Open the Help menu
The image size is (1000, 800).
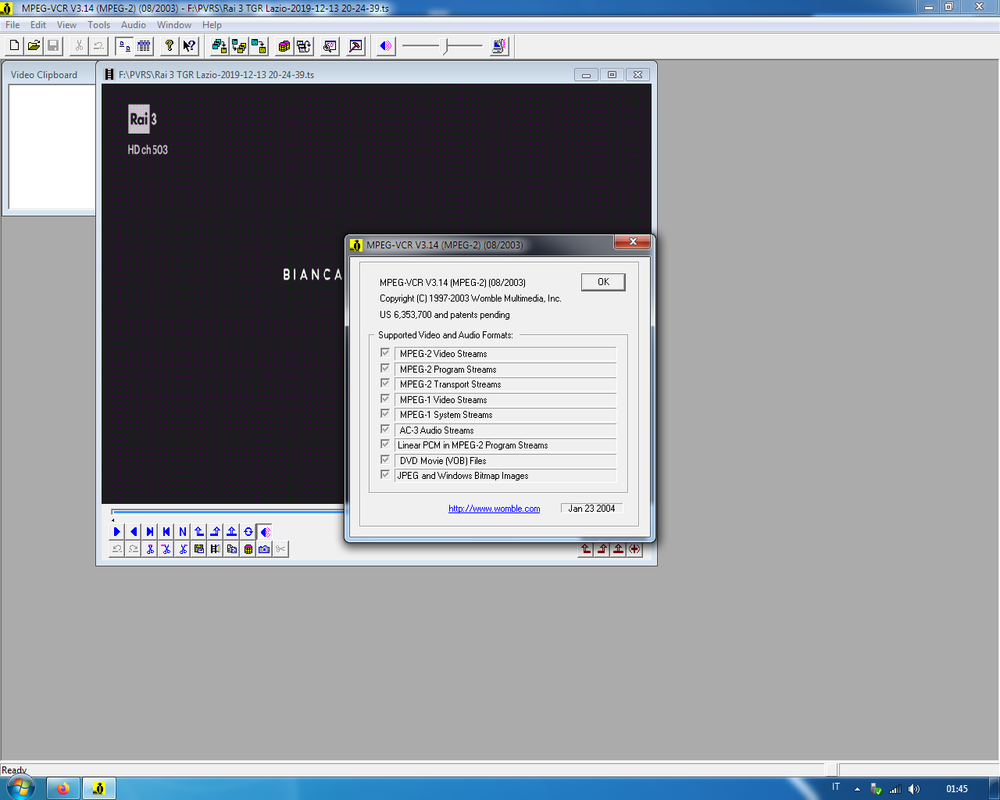pyautogui.click(x=212, y=25)
